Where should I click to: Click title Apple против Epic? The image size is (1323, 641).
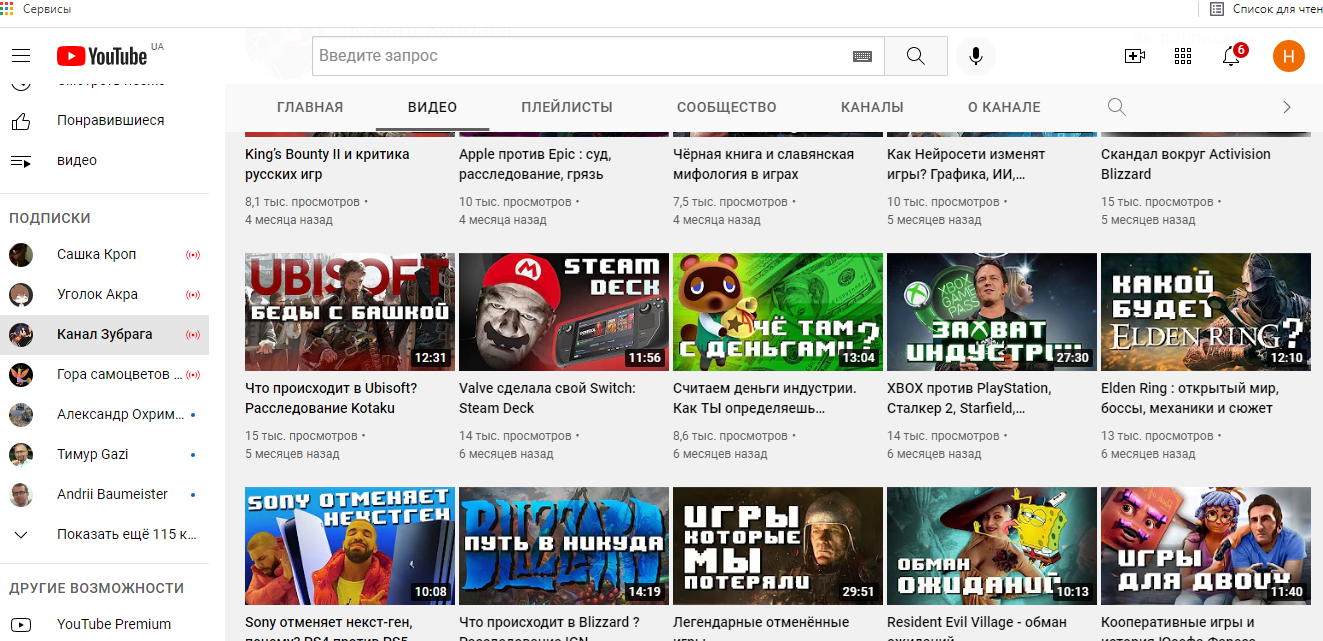(x=535, y=164)
